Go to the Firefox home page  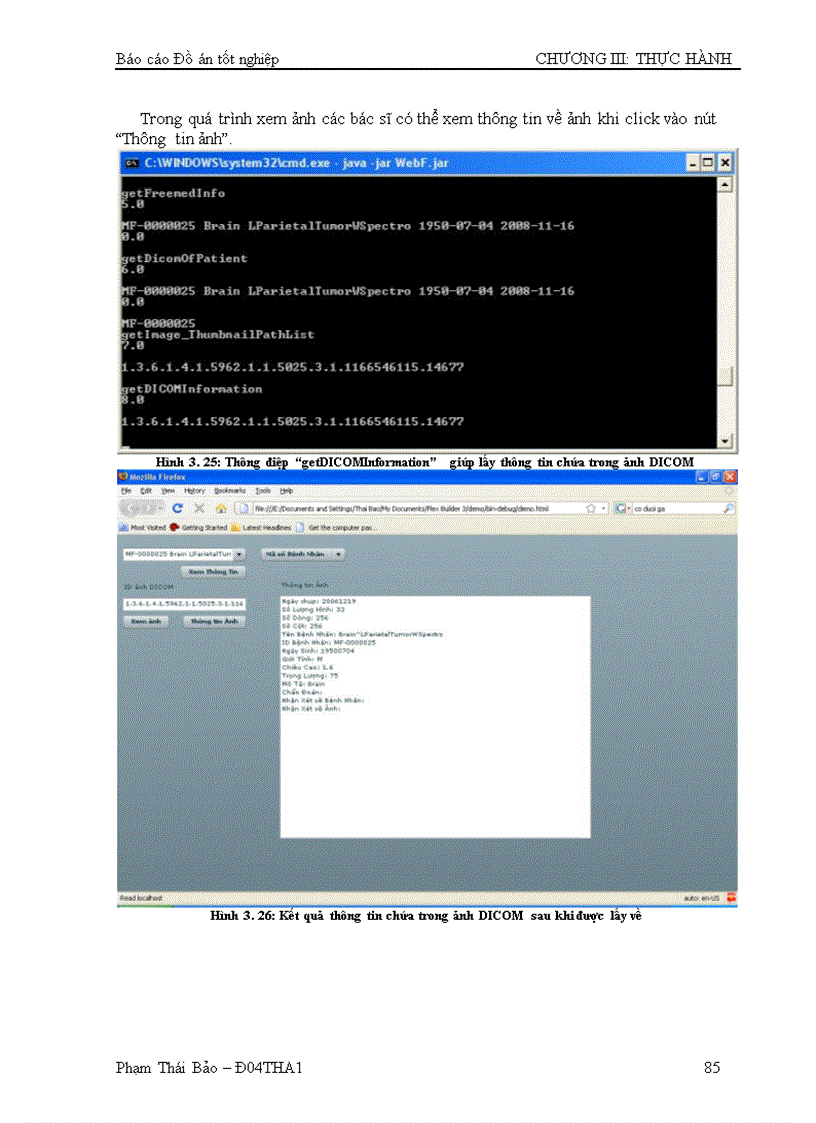[219, 507]
